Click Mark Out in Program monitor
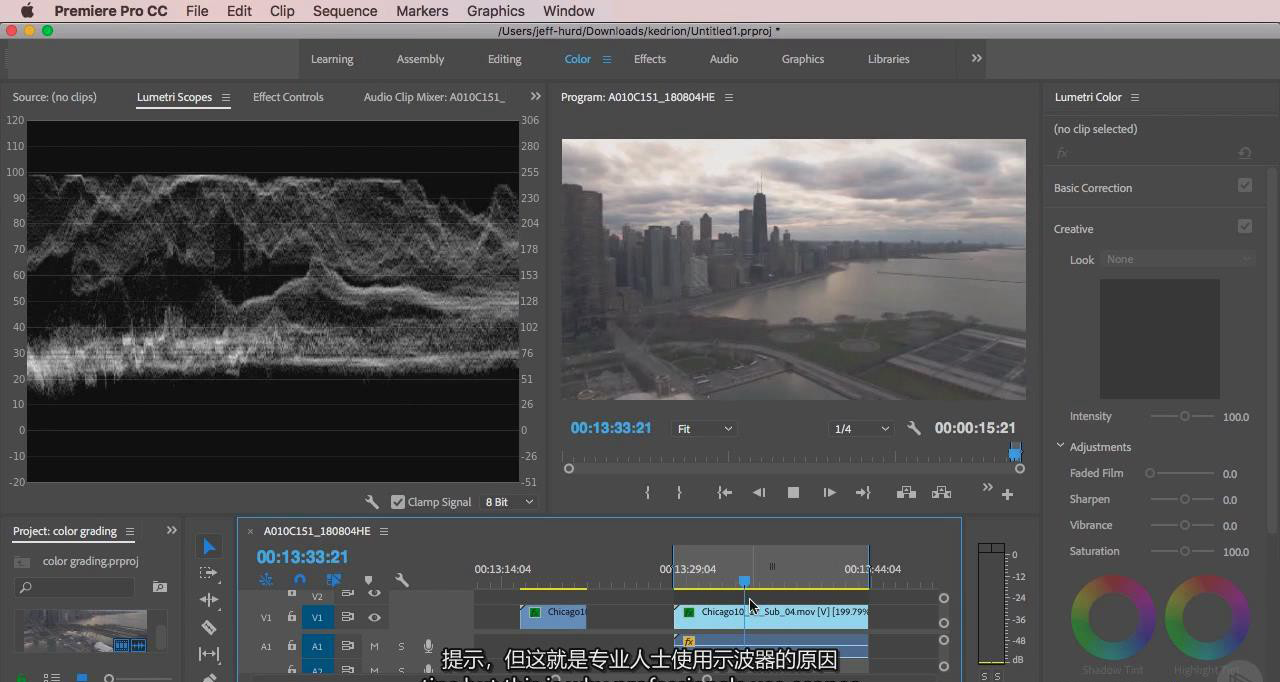 tap(679, 493)
